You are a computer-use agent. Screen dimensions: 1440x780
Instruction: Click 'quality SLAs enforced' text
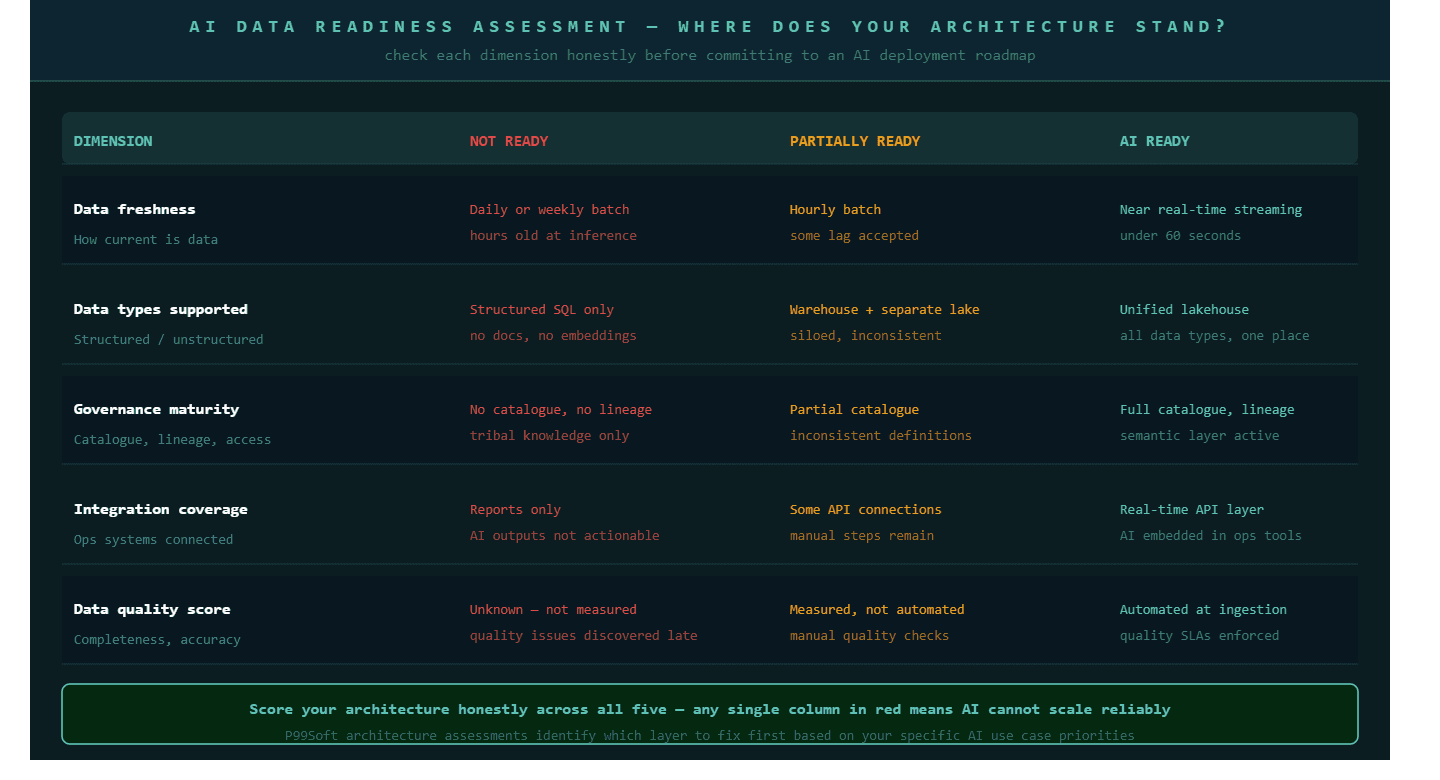pyautogui.click(x=1200, y=635)
